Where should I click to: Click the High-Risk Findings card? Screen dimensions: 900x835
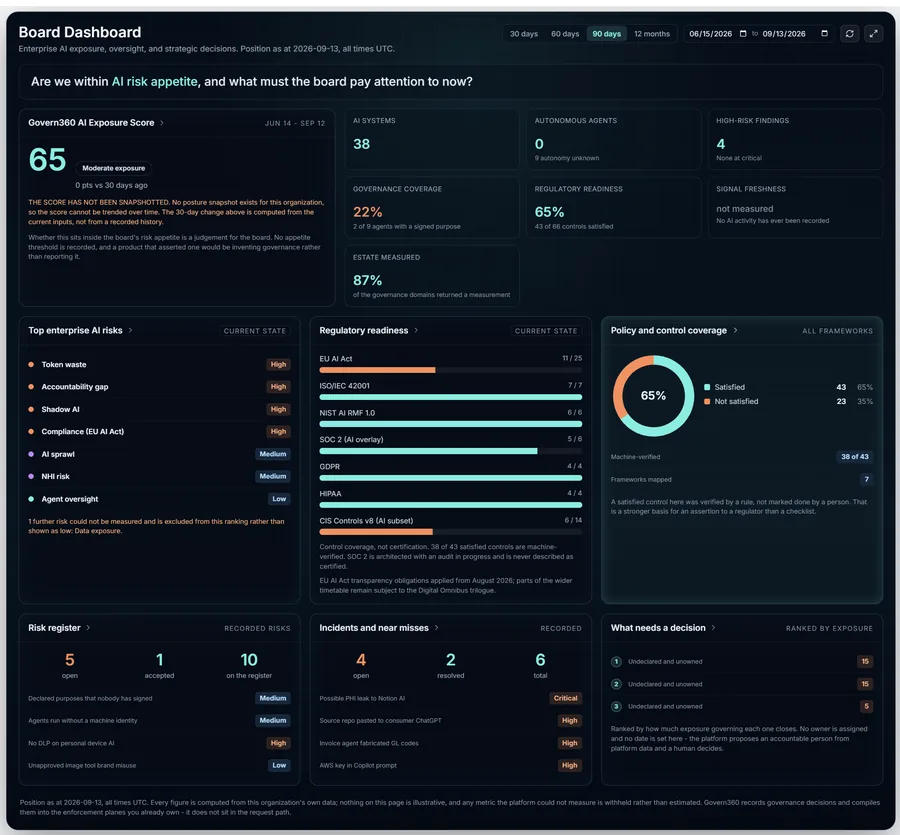[795, 139]
